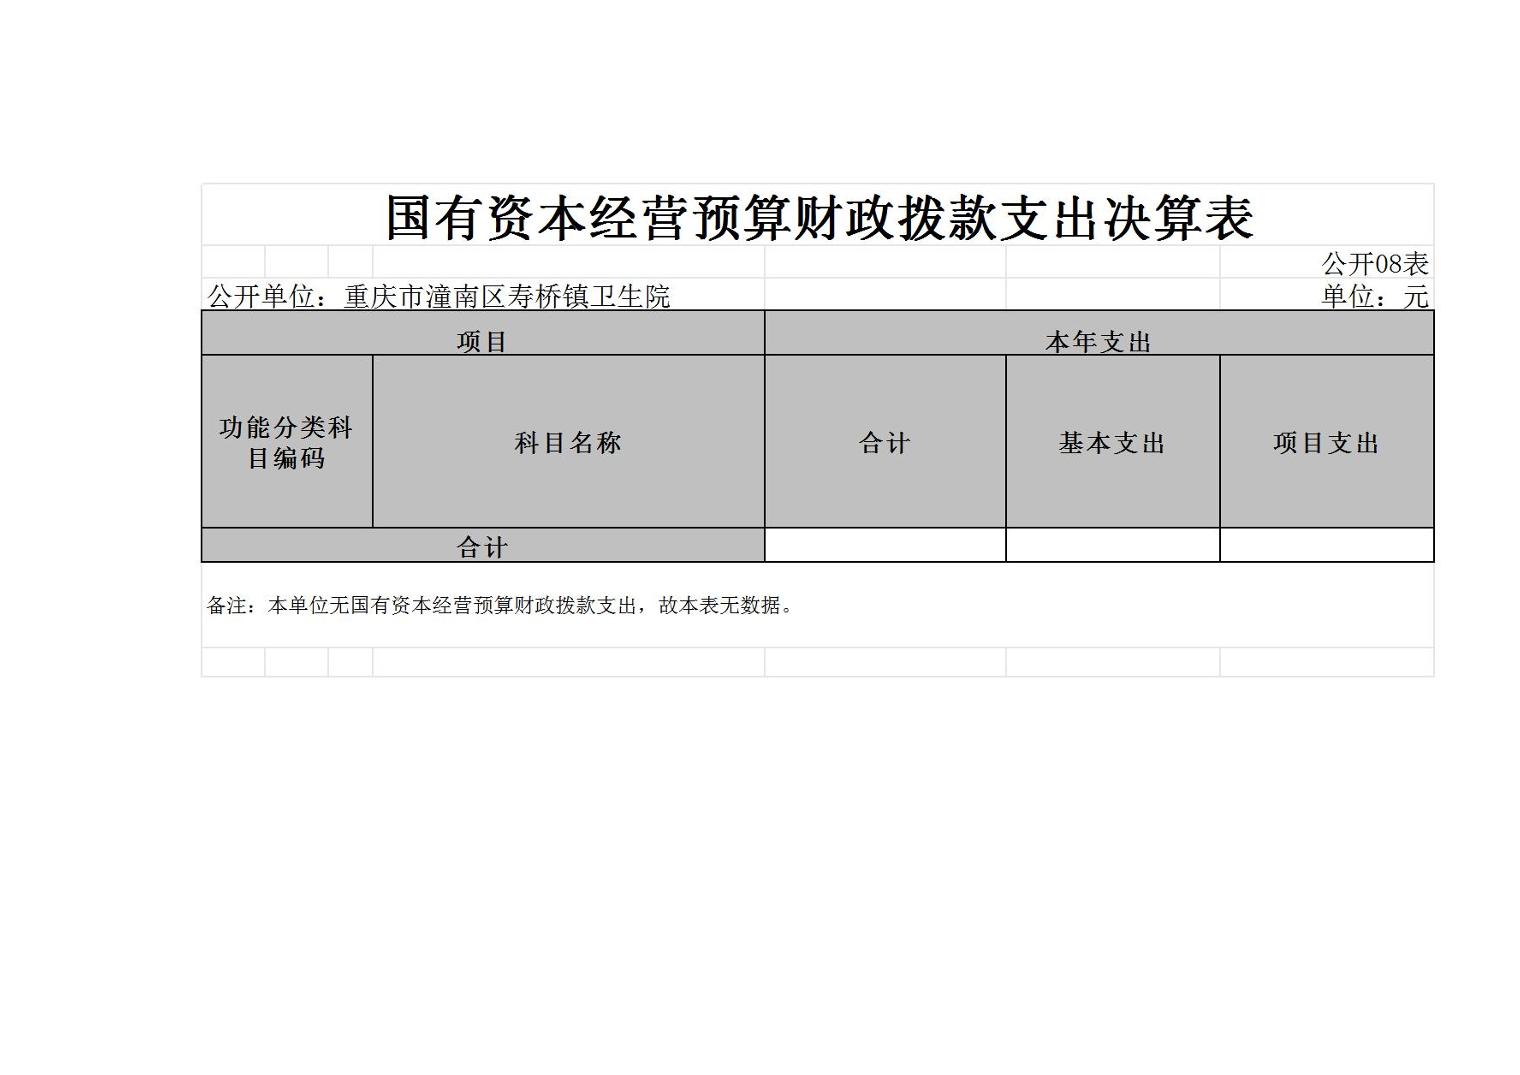
Task: Click the empty 合计 total value cell
Action: pos(885,545)
